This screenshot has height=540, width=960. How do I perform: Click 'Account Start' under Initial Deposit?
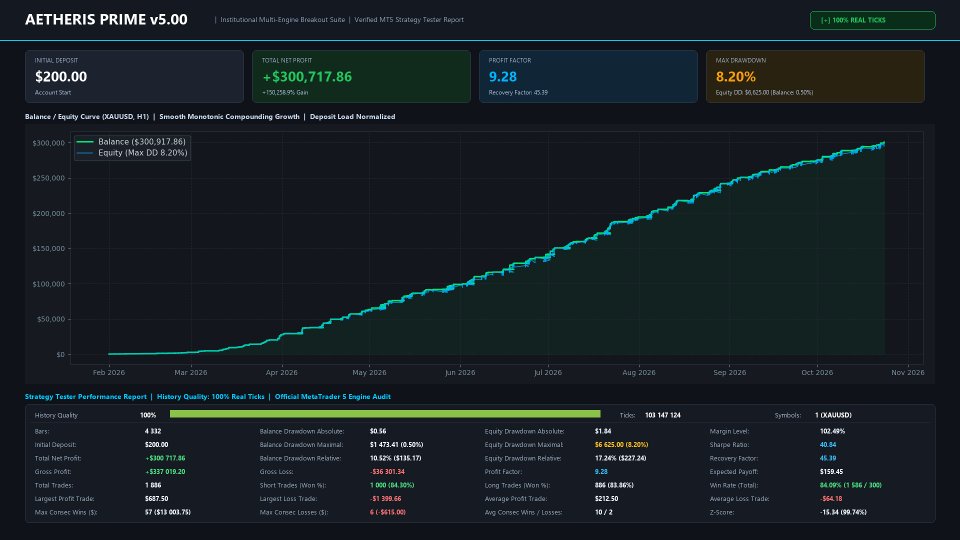(x=53, y=92)
